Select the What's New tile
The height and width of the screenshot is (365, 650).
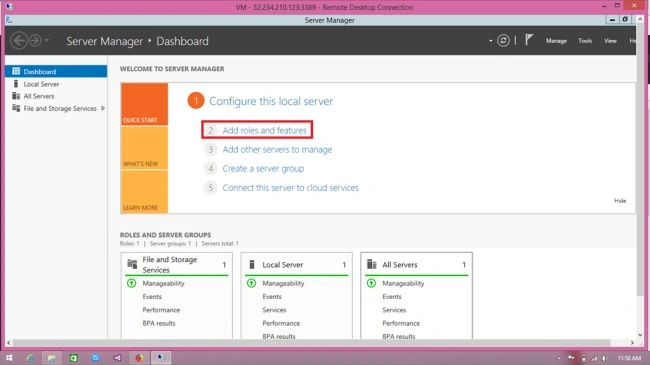coord(144,148)
